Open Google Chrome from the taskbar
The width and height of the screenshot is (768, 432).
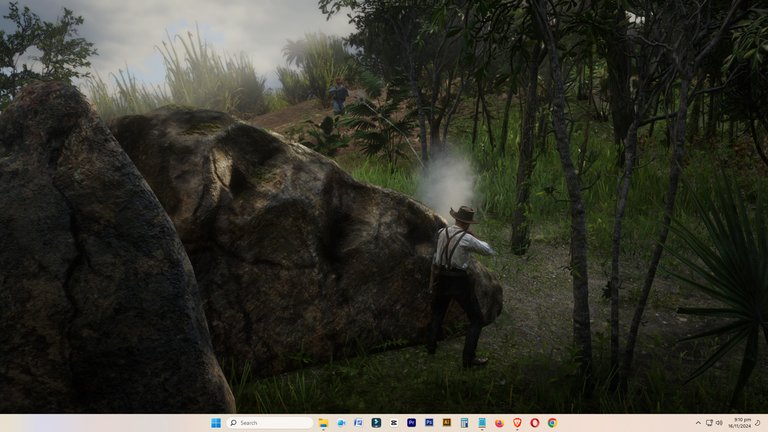point(552,423)
